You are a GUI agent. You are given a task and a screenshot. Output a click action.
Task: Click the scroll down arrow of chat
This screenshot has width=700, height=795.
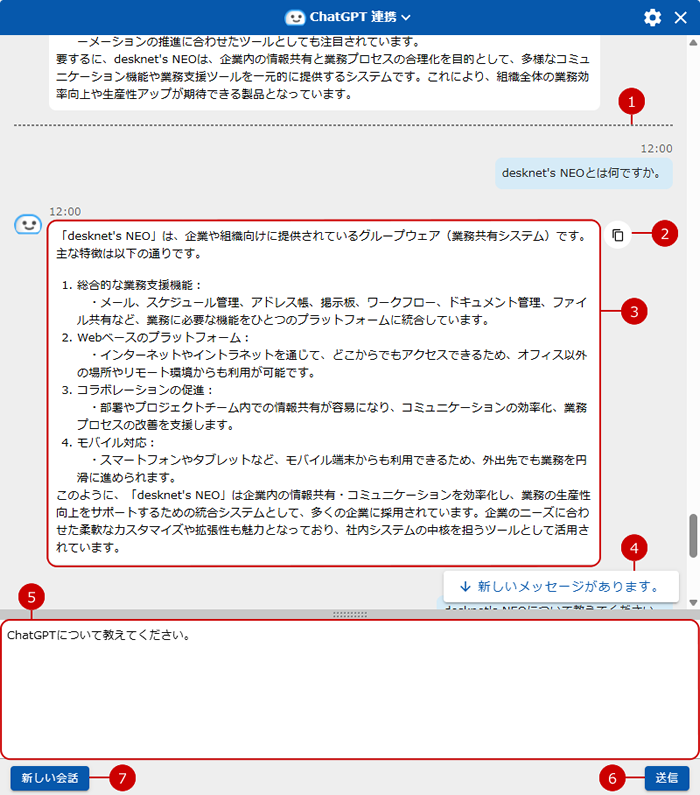coord(693,602)
